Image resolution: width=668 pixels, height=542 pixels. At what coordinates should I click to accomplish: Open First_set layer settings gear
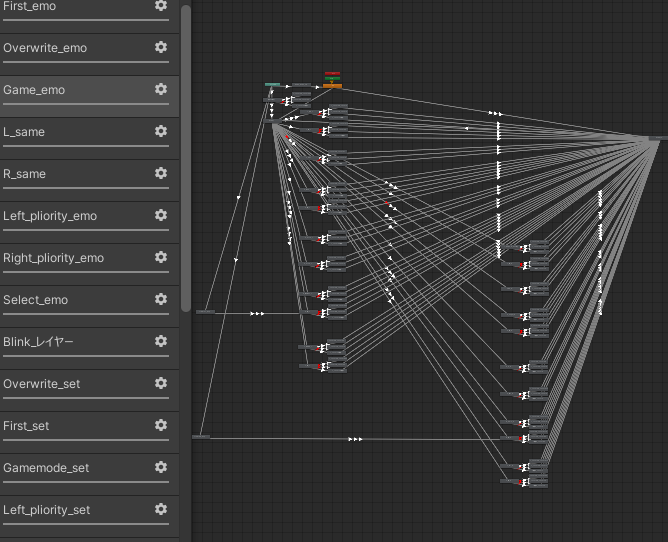[x=161, y=425]
